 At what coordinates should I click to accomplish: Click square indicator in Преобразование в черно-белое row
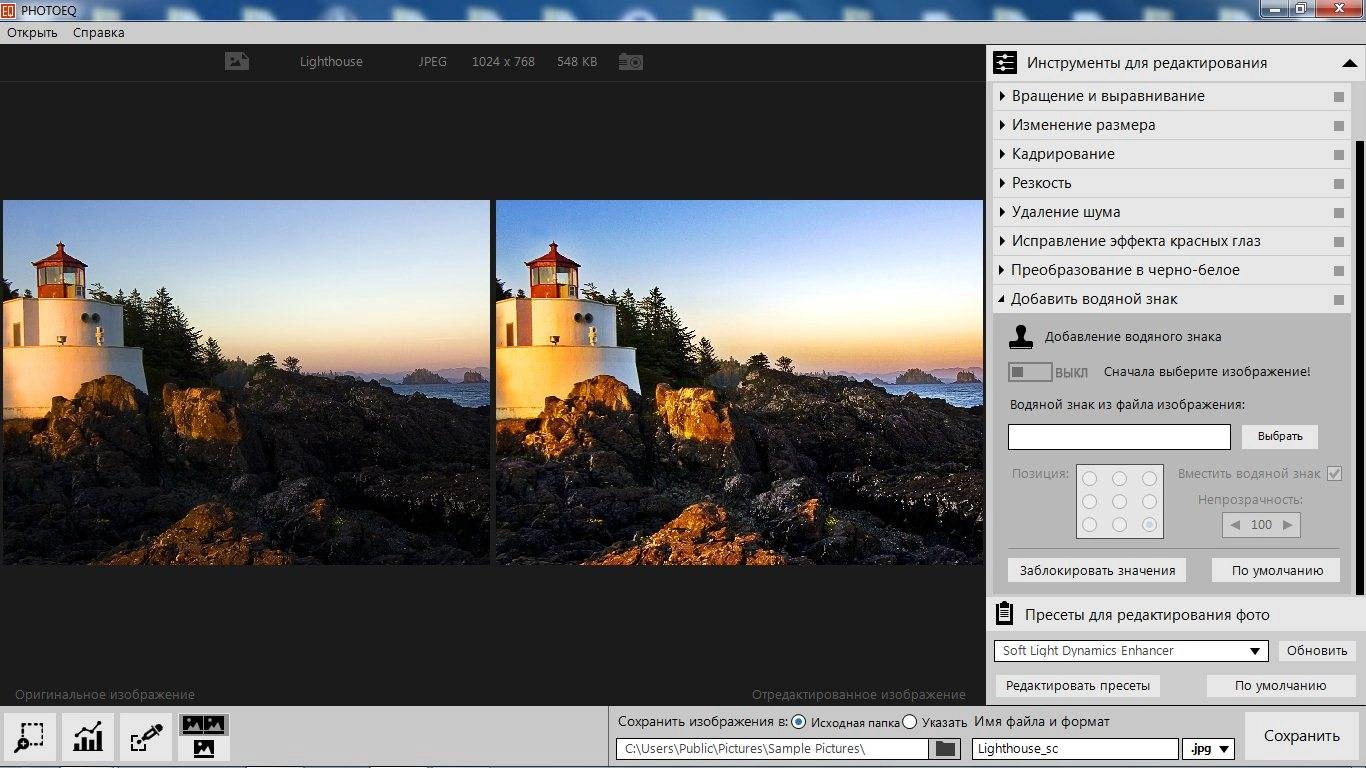pos(1338,271)
